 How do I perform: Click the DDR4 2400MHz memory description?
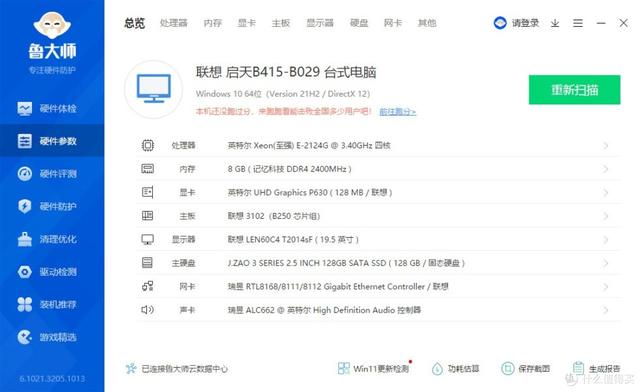click(289, 169)
